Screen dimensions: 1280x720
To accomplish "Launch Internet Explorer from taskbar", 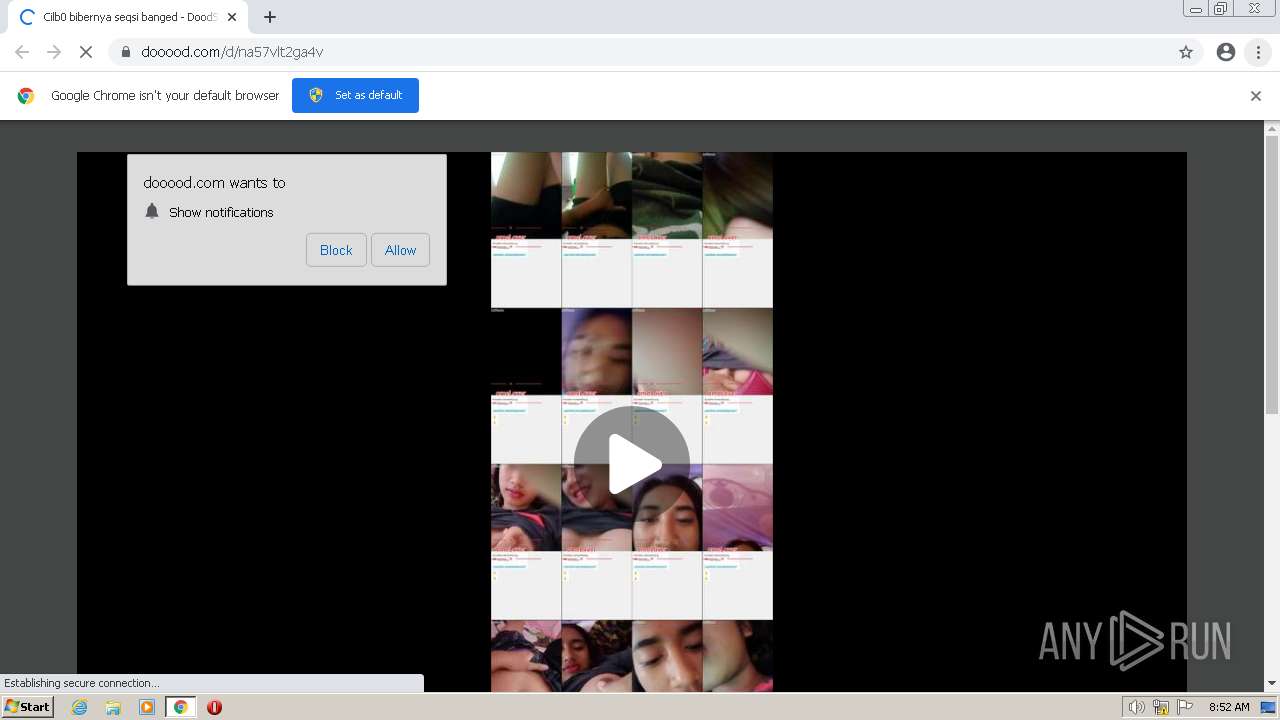I will tap(80, 707).
